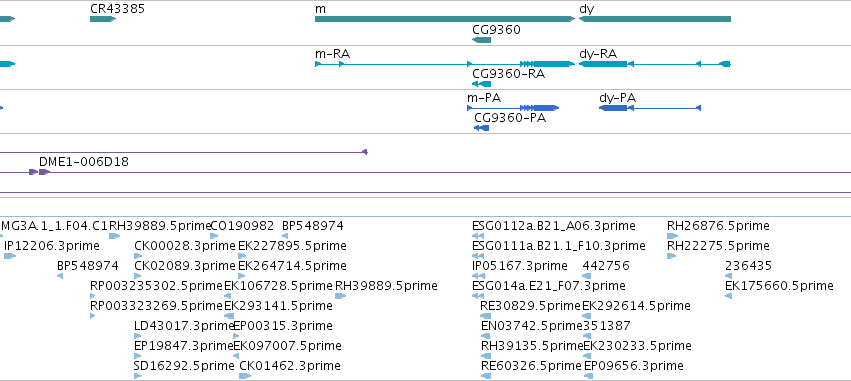Click the IP12206.3prime EST arrow
Screen dimensions: 851x381
pos(10,256)
